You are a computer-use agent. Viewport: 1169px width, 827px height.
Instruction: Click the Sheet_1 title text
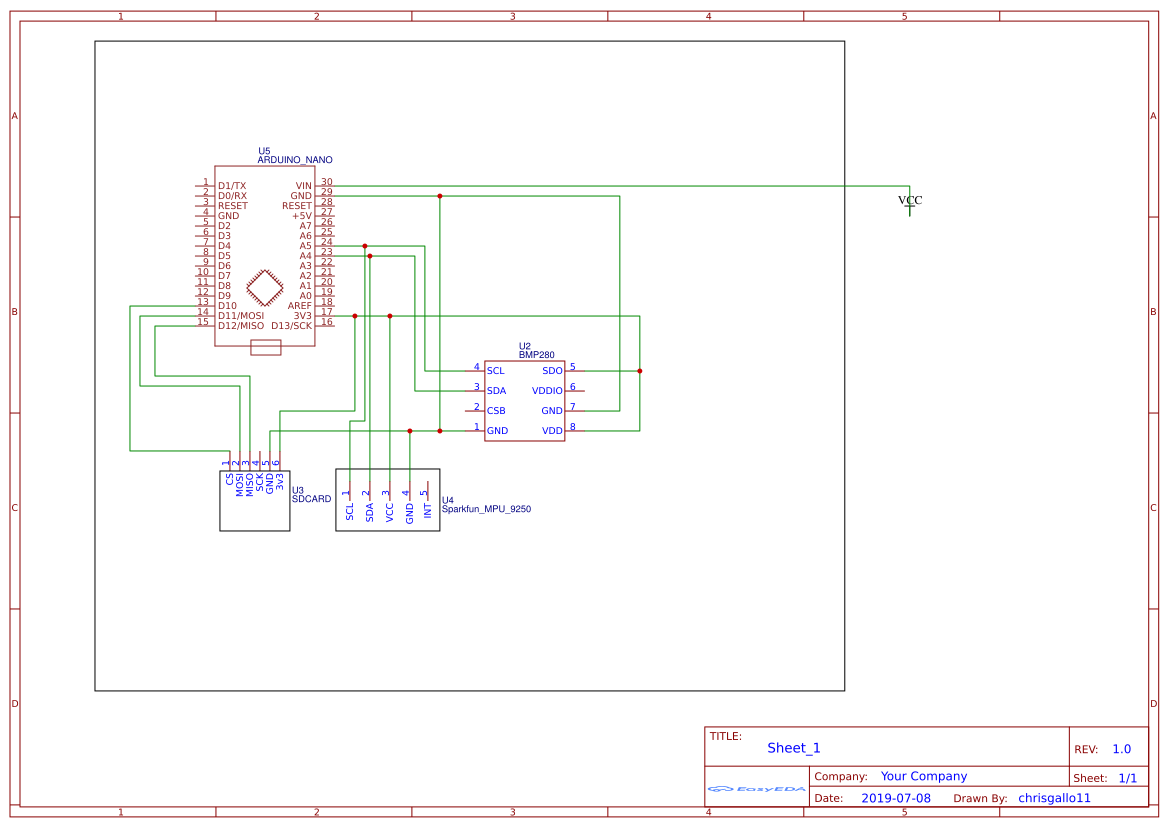pos(793,747)
